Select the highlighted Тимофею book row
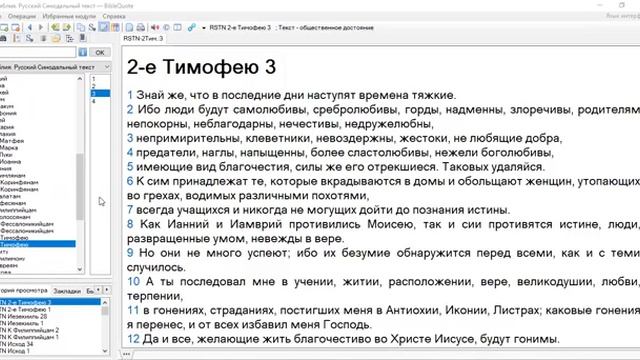 click(38, 244)
